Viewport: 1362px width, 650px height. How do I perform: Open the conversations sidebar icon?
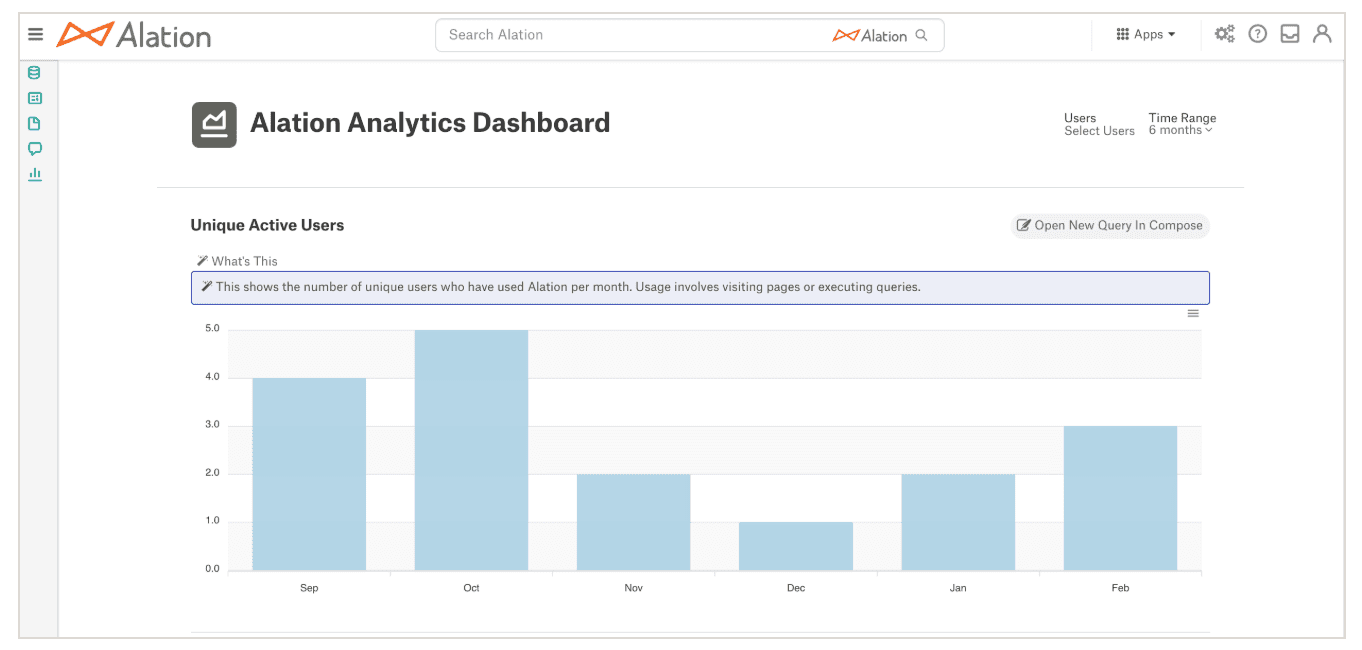coord(34,148)
